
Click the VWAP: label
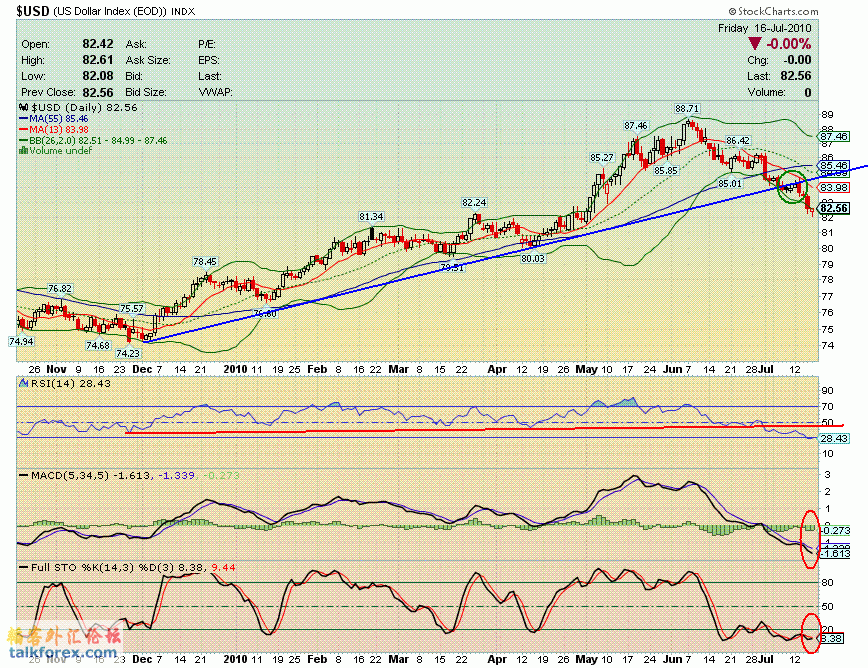tap(215, 92)
